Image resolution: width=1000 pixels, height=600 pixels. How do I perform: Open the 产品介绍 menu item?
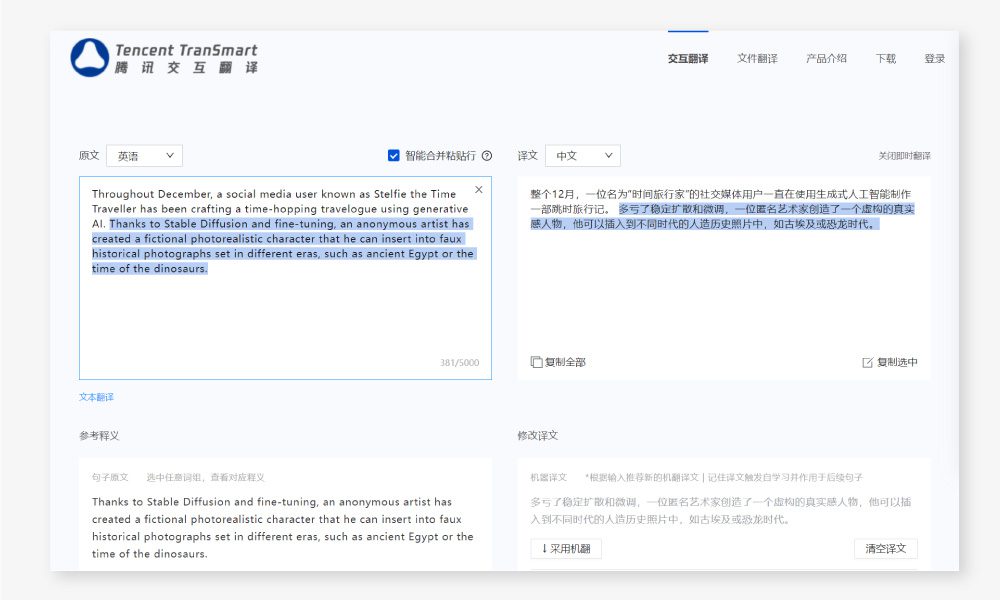827,58
